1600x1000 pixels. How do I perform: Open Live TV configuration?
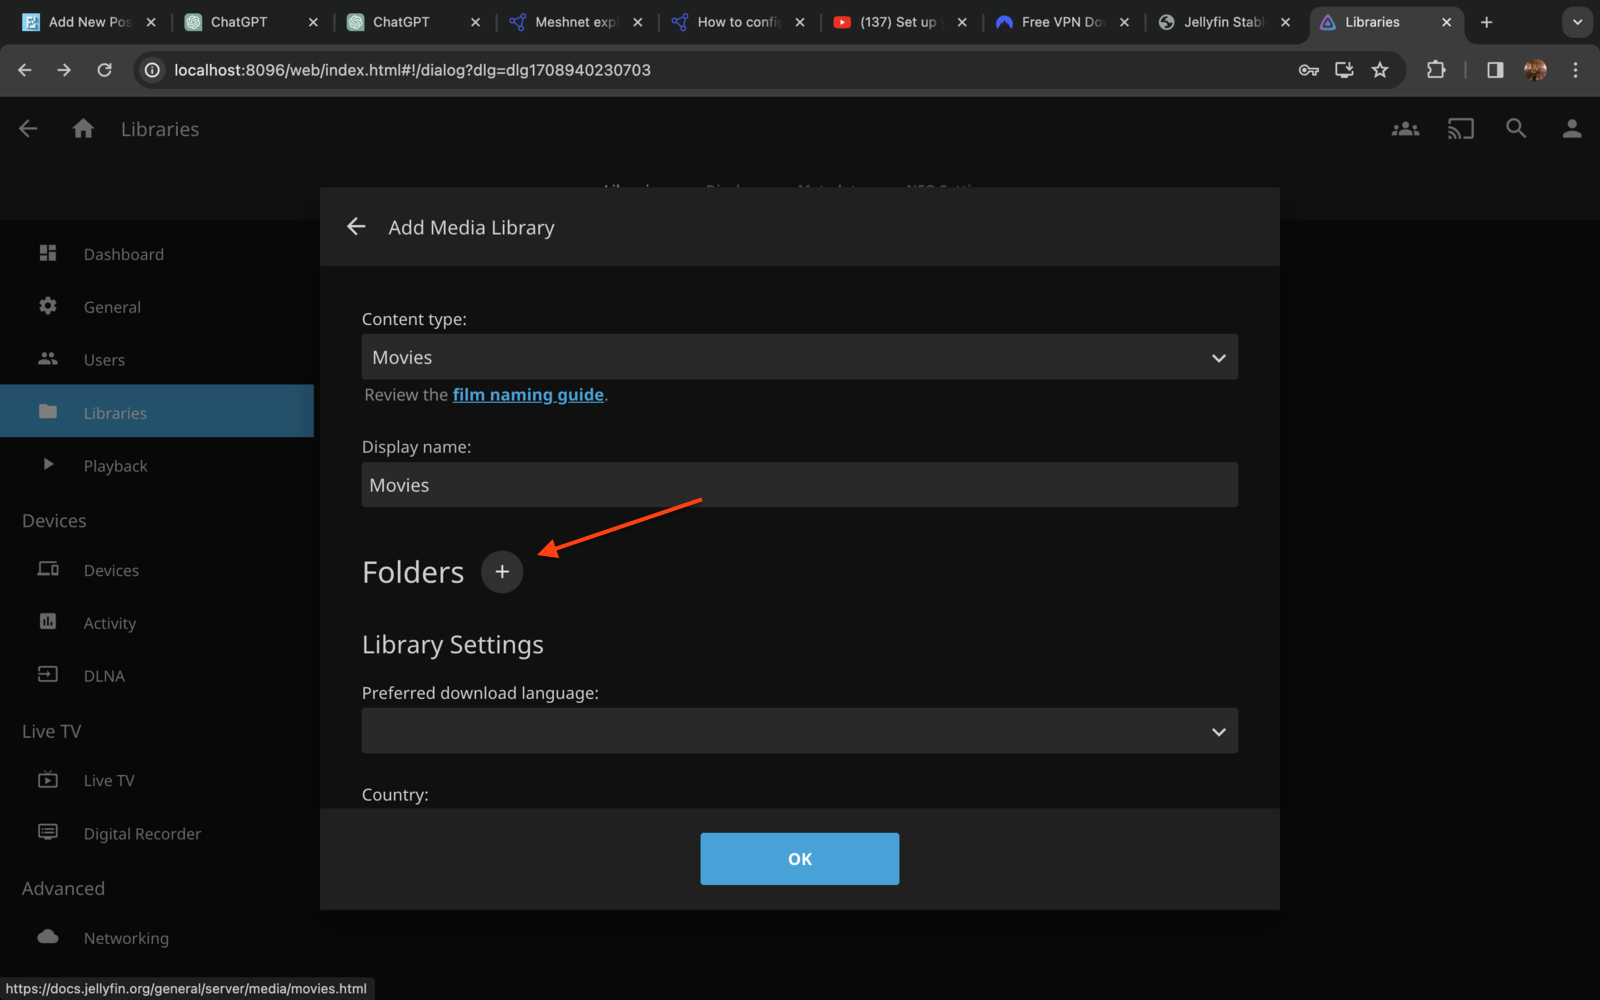(x=108, y=780)
